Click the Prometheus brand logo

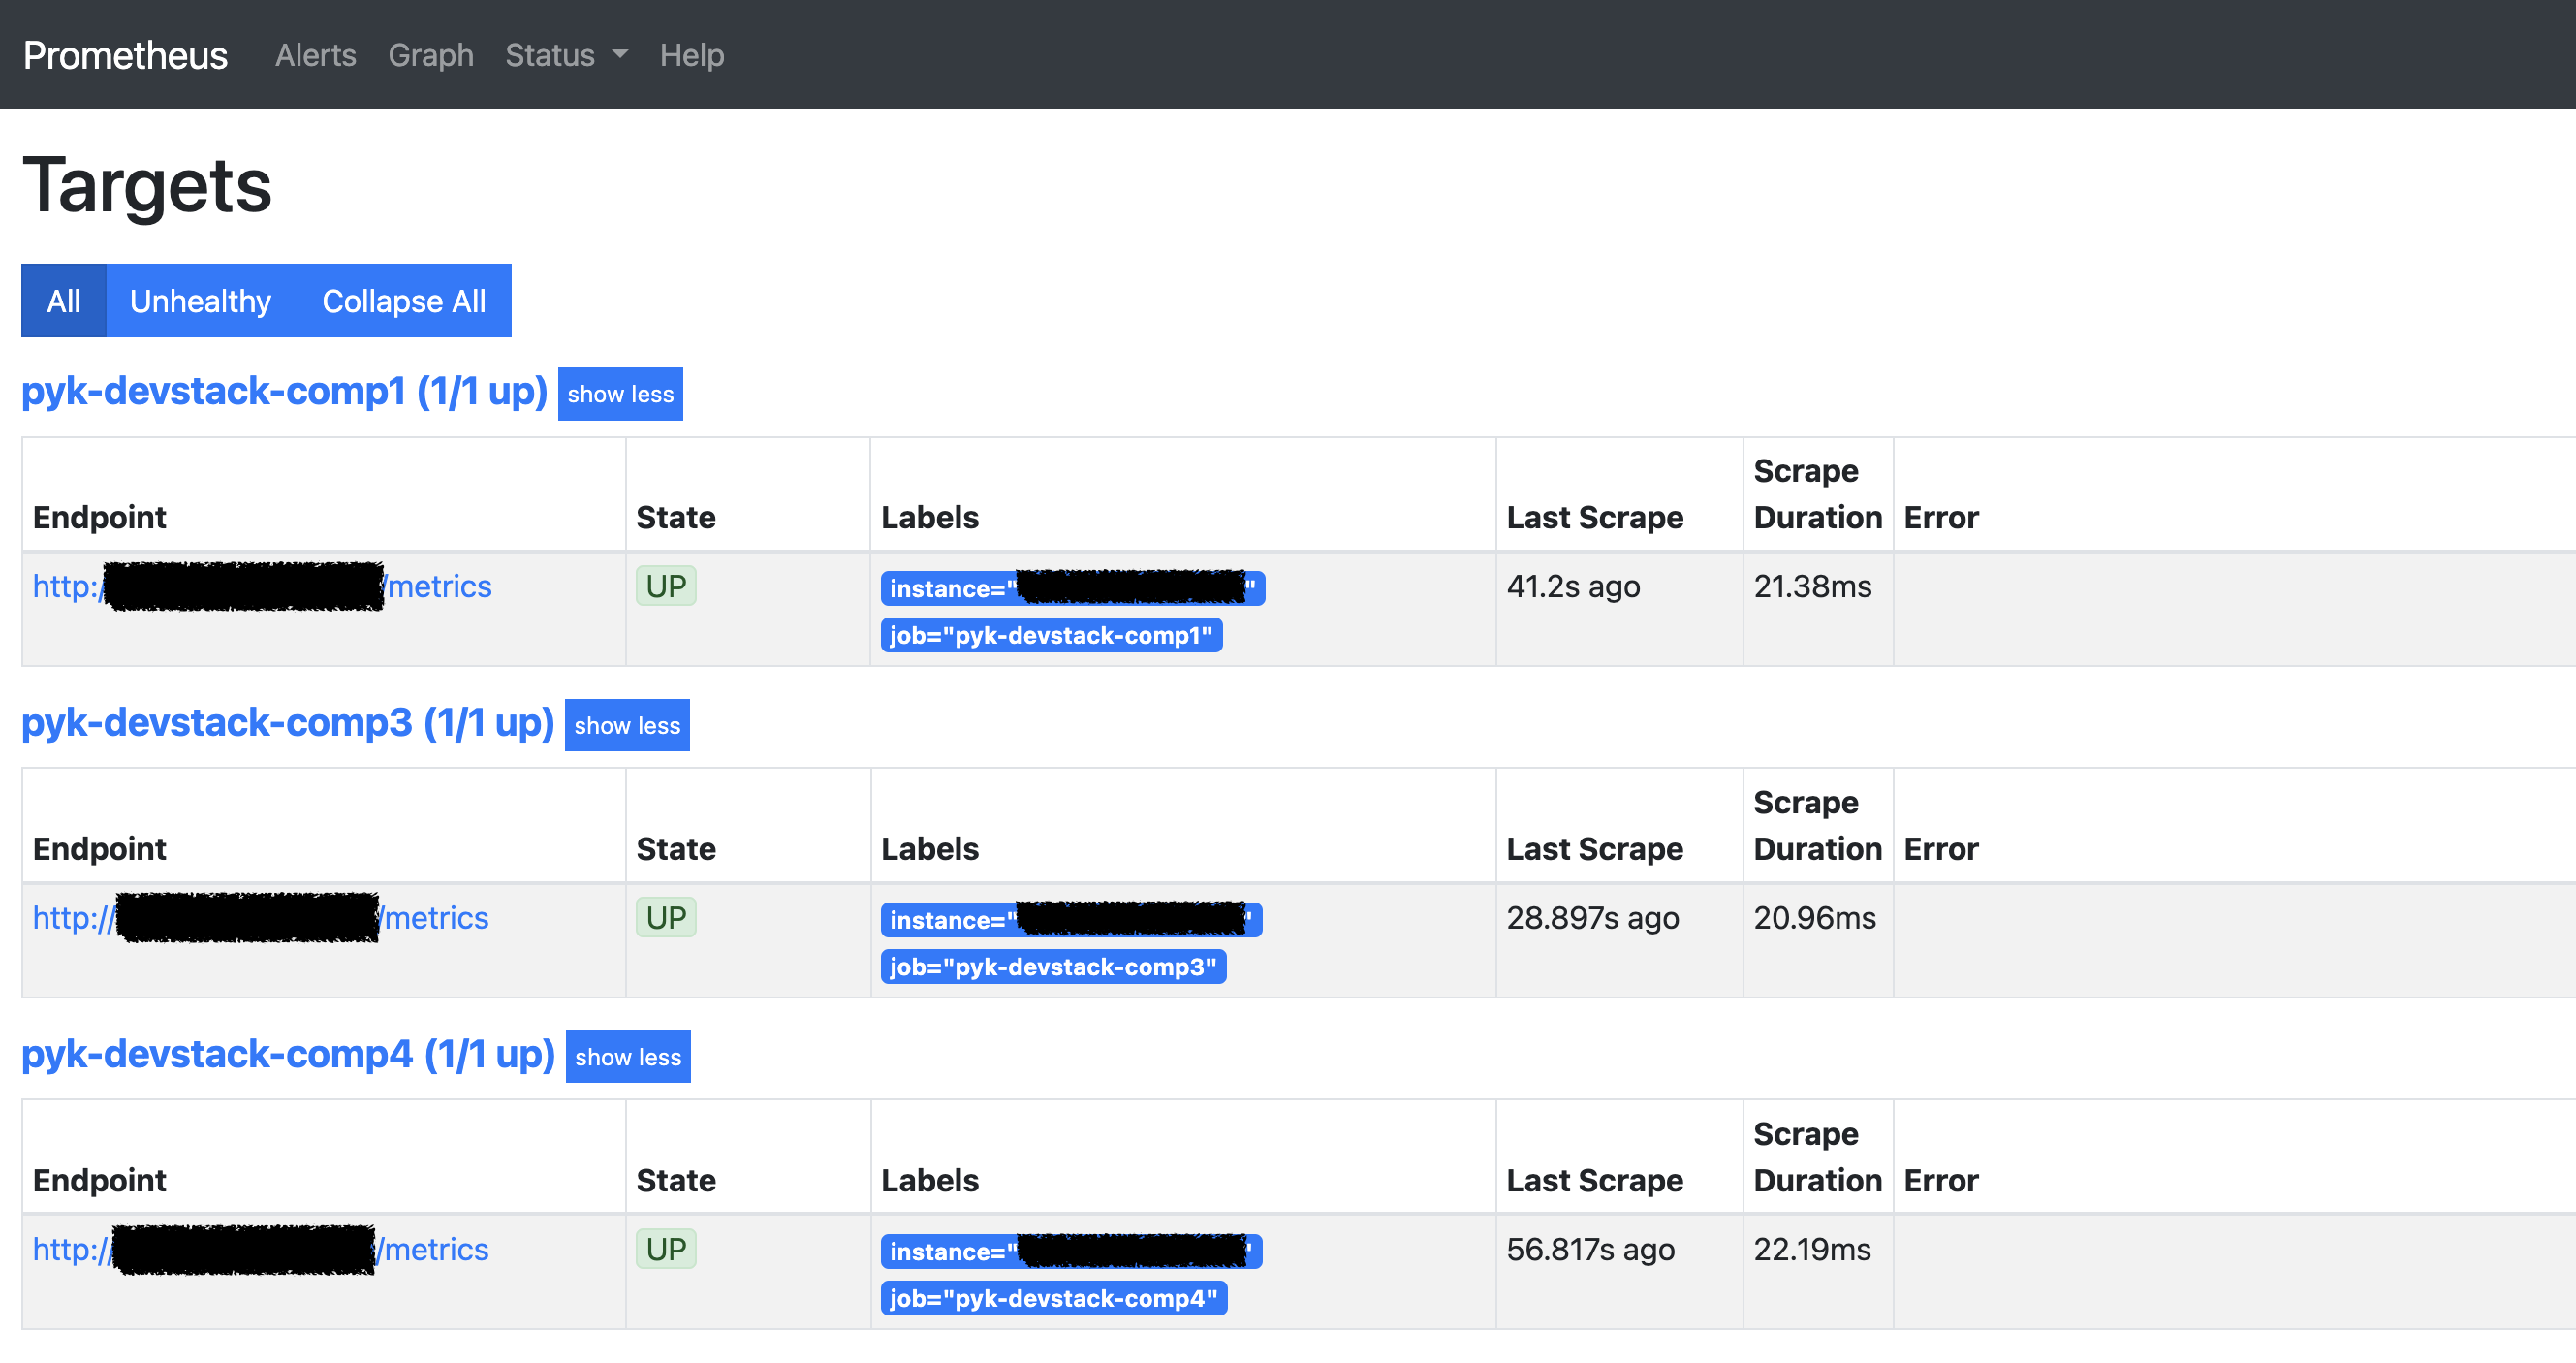[x=125, y=55]
